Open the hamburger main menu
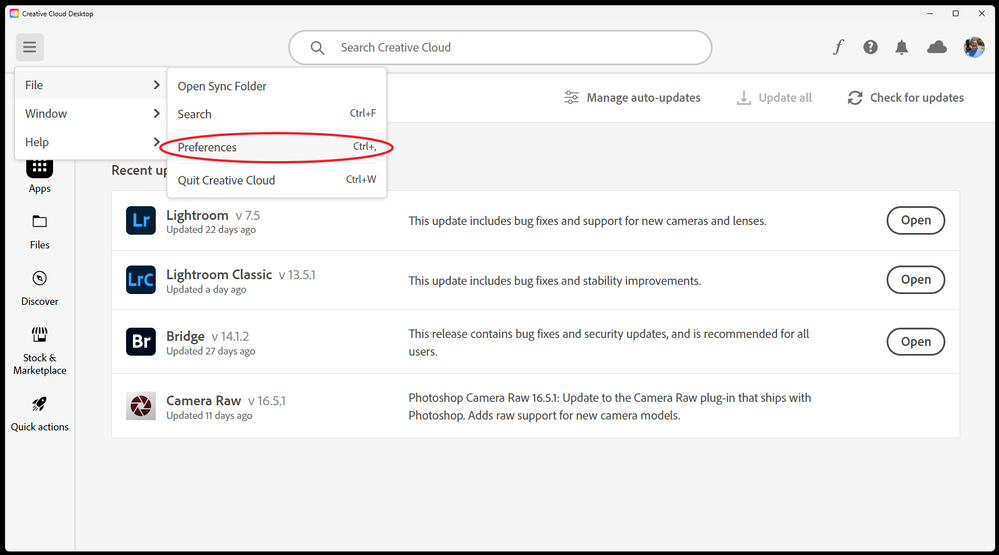Screen dimensions: 999x555 pyautogui.click(x=29, y=47)
